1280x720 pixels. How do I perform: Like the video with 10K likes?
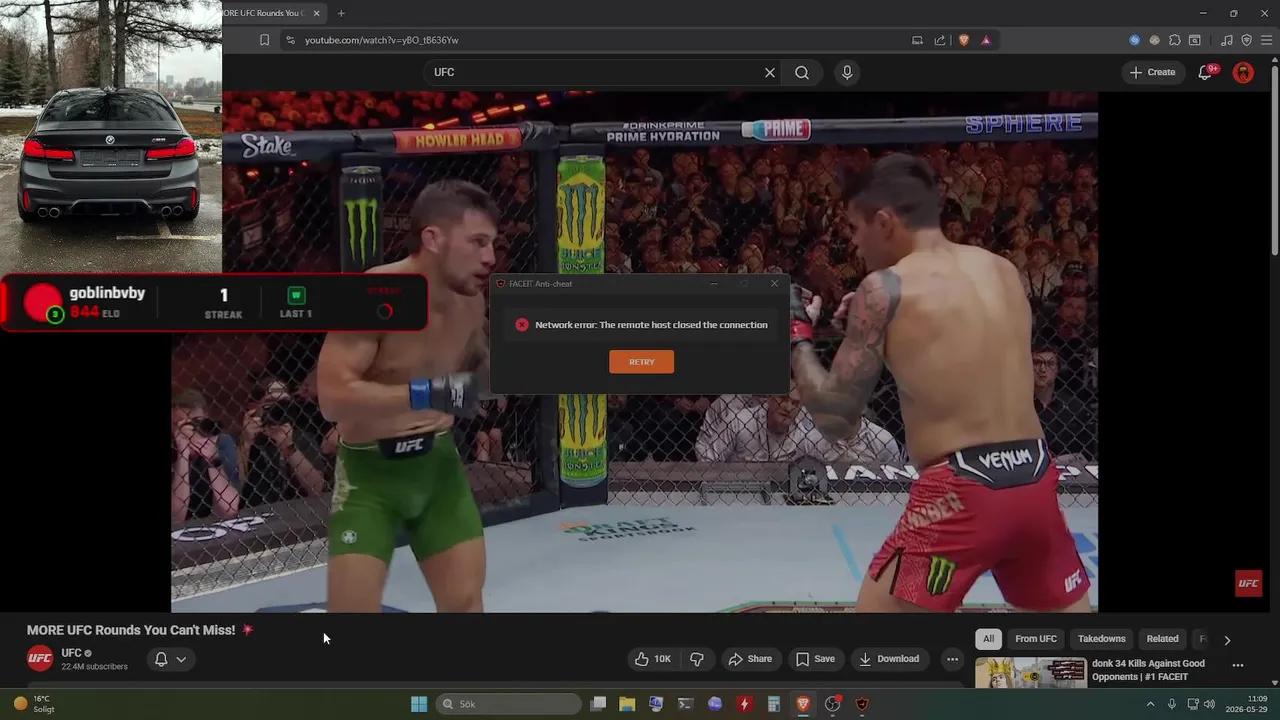click(652, 659)
